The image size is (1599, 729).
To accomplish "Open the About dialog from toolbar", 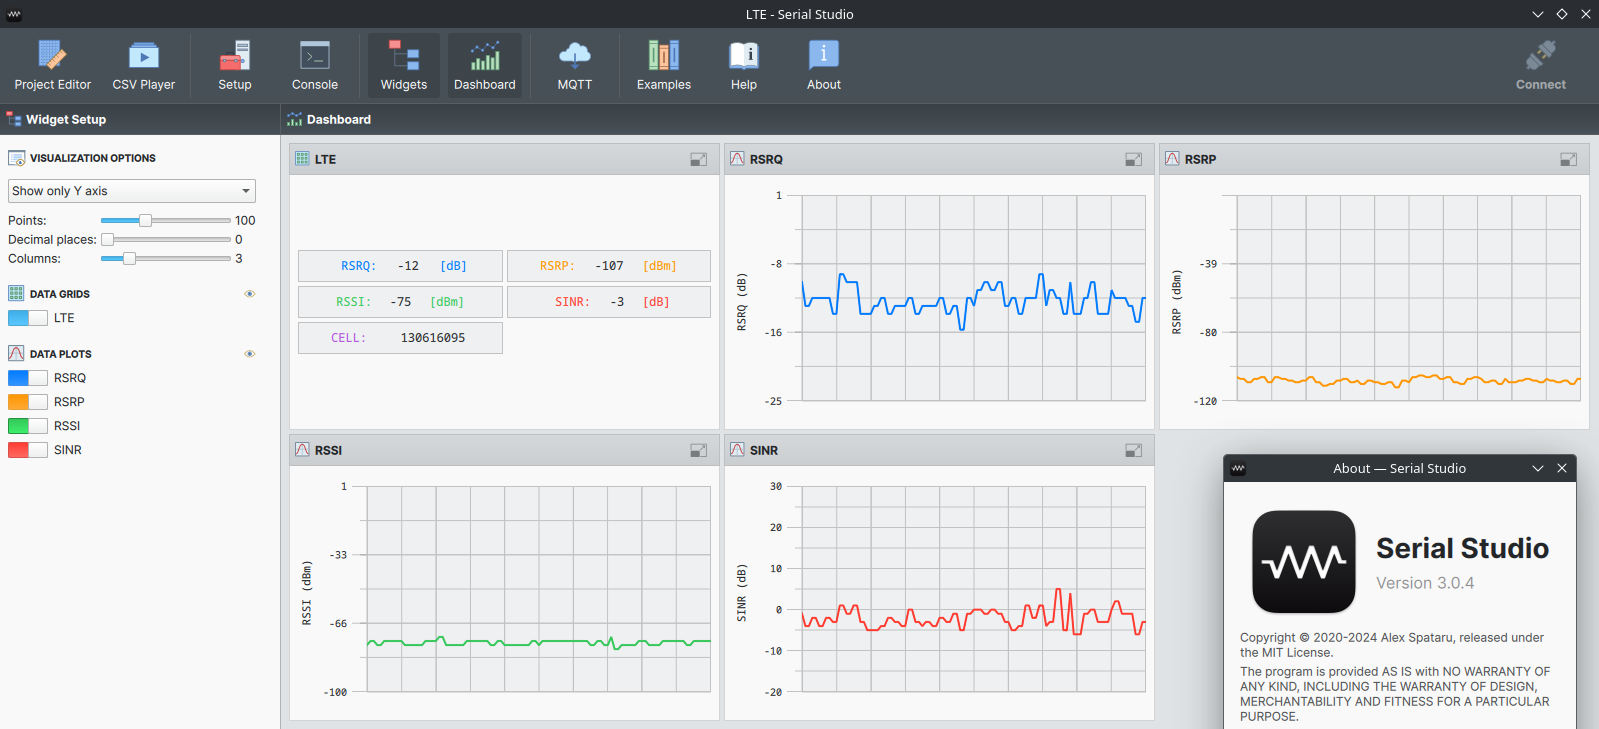I will [824, 66].
